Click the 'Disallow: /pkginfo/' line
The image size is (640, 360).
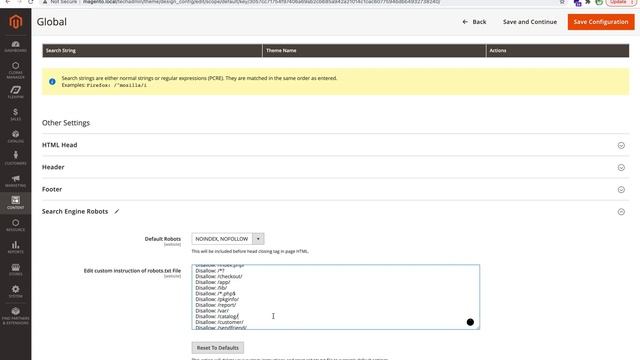217,299
